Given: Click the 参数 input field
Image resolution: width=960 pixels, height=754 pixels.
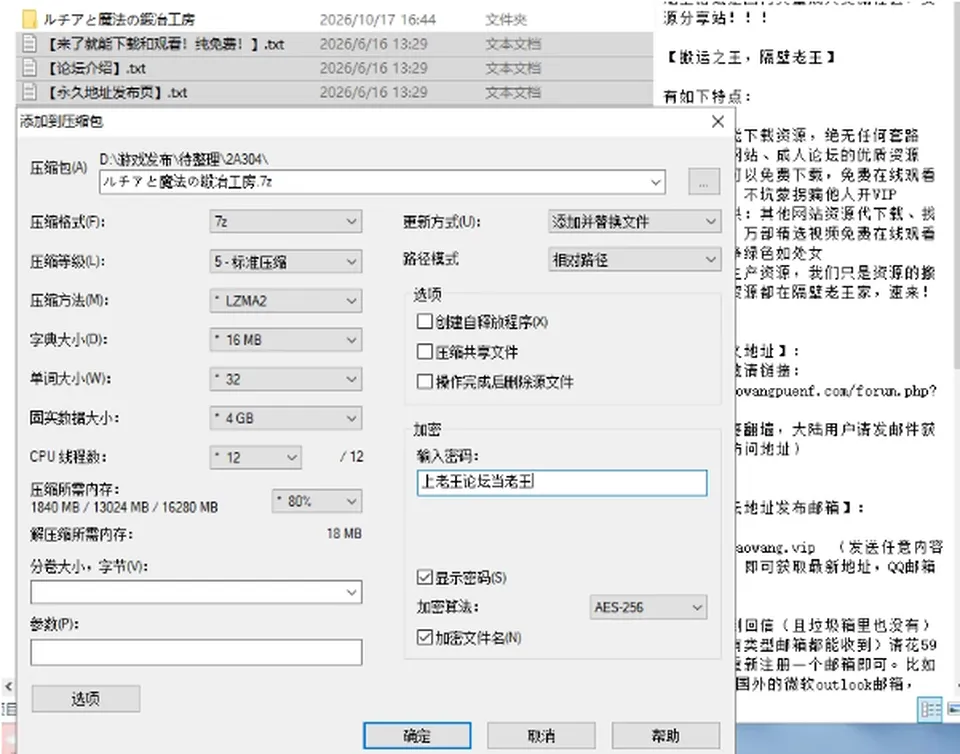Looking at the screenshot, I should click(x=196, y=652).
